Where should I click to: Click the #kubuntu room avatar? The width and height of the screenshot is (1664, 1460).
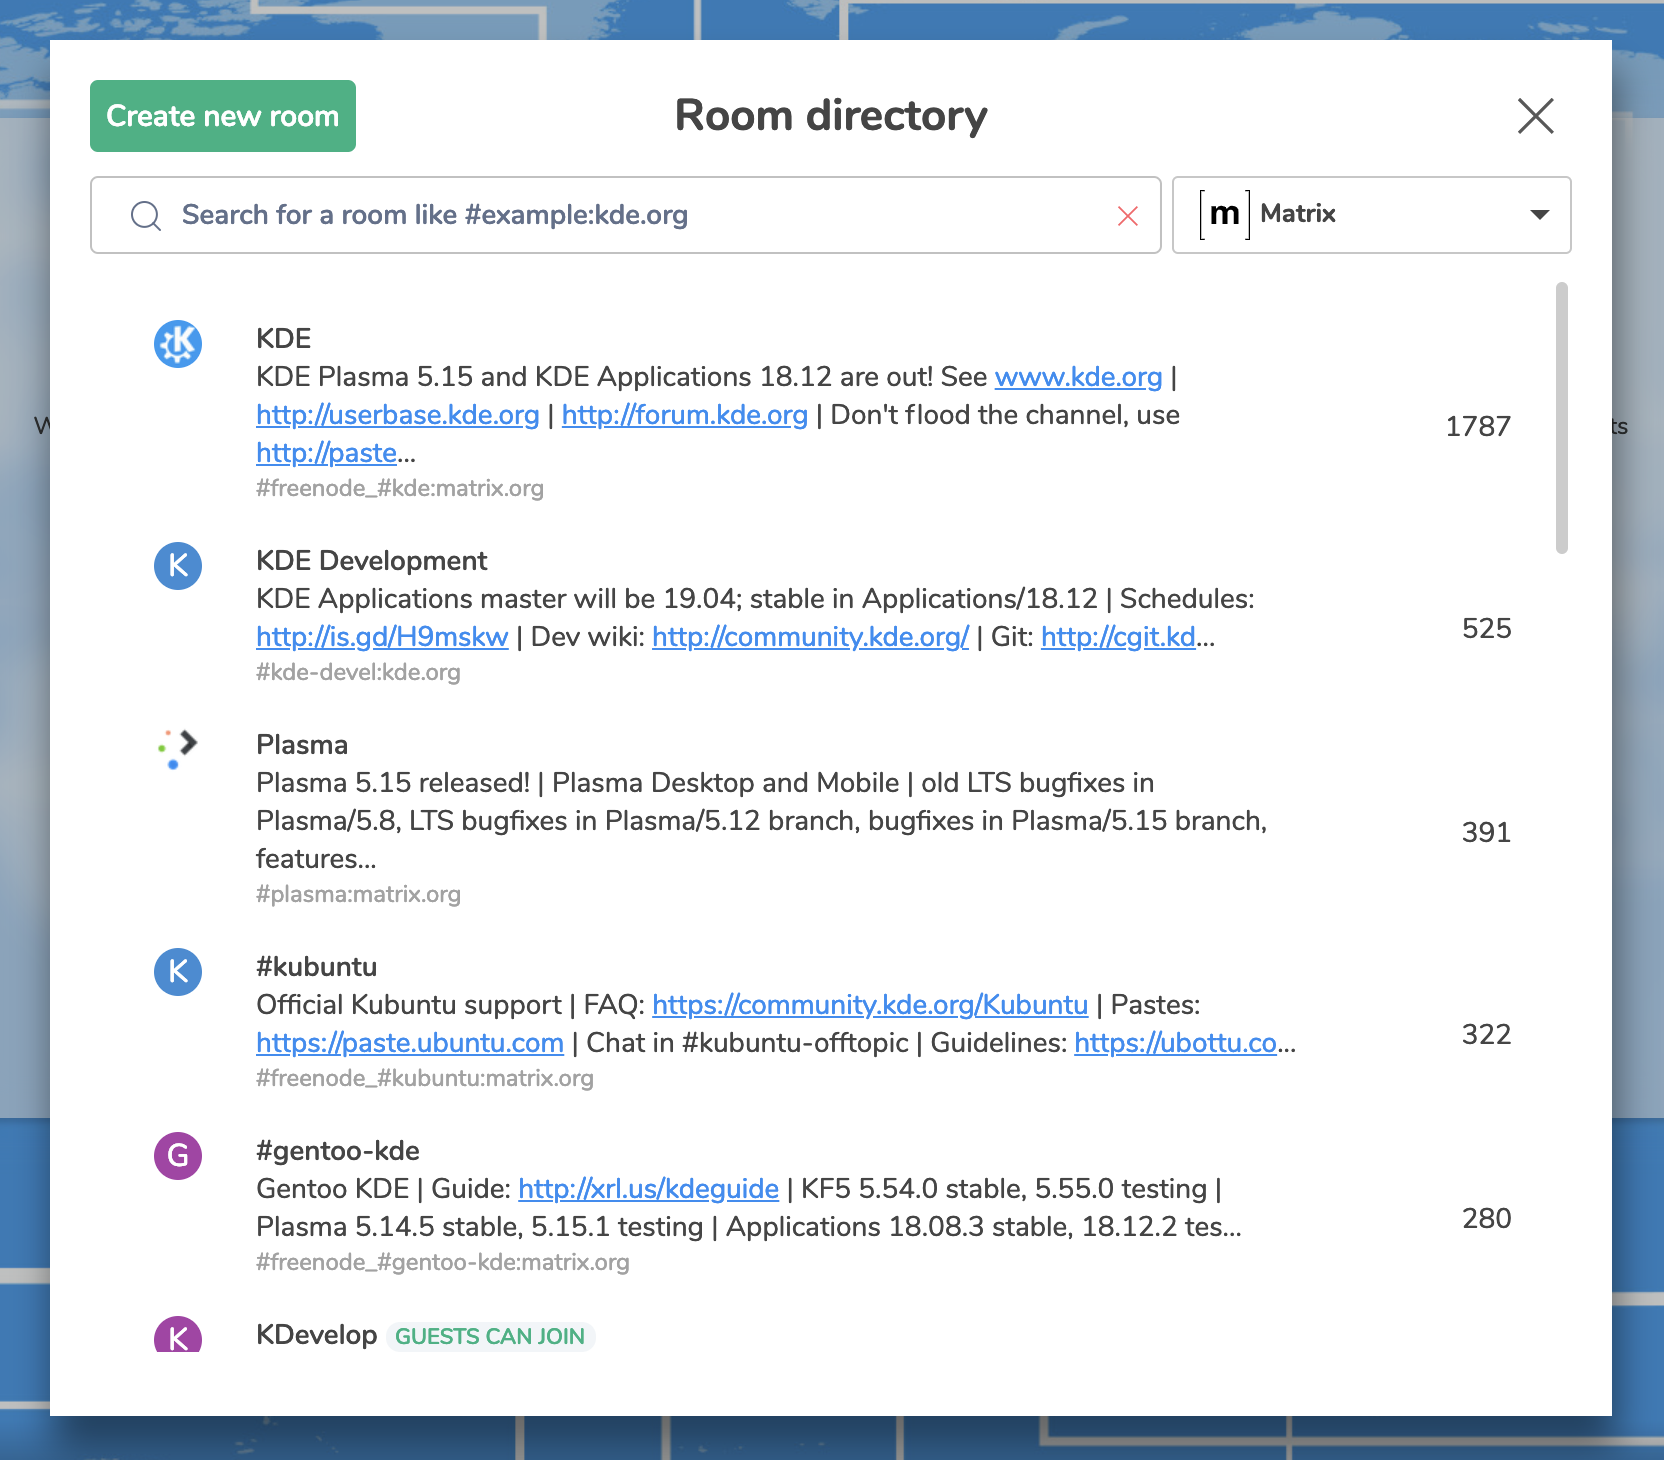[x=178, y=972]
